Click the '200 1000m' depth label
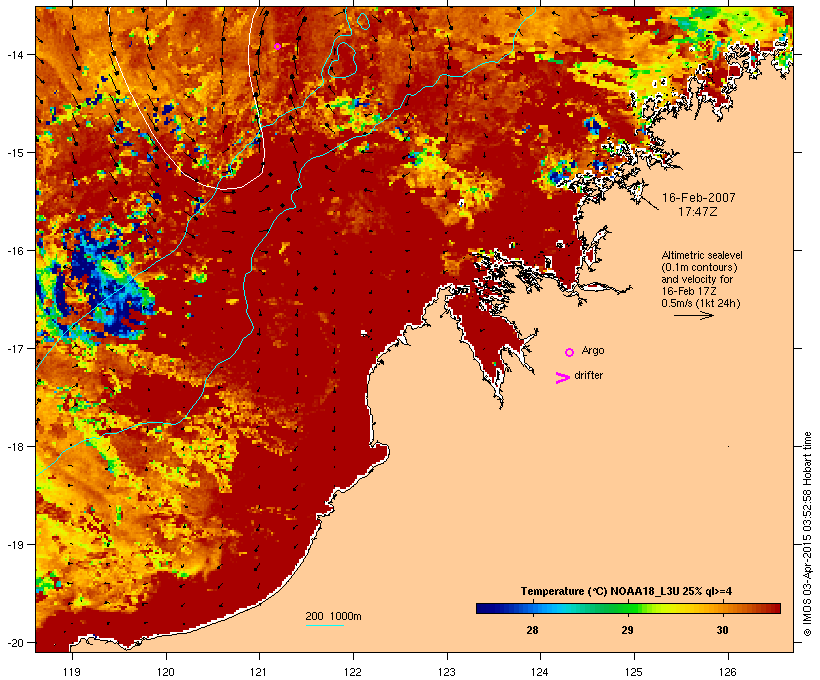Viewport: 820px width, 680px height. click(333, 616)
